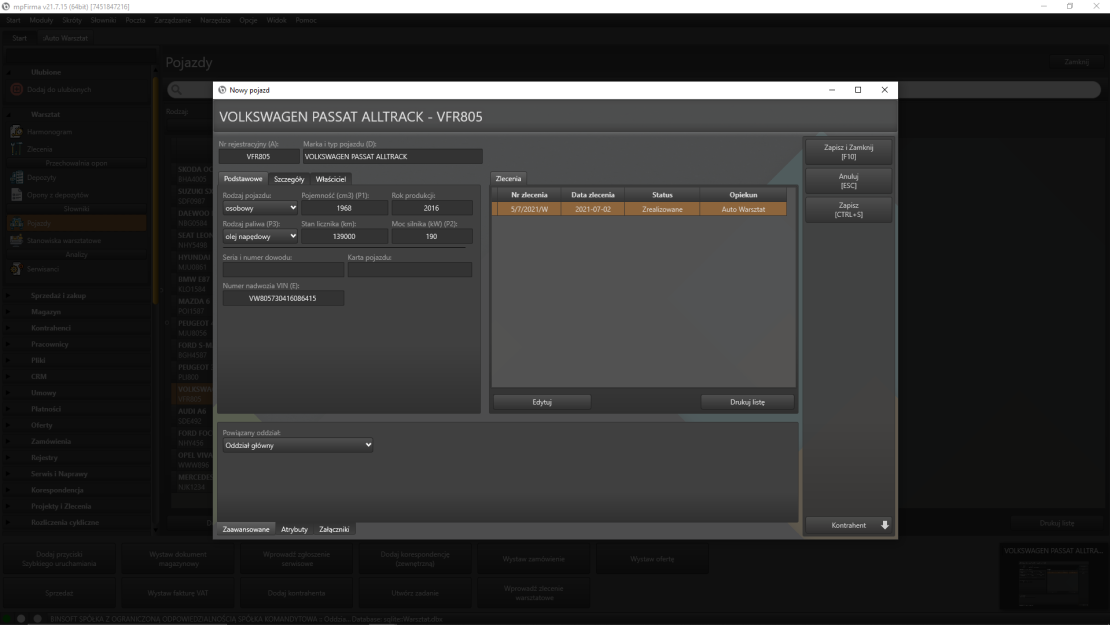Click the Nr rejestracyjny field with VFR805

click(258, 156)
